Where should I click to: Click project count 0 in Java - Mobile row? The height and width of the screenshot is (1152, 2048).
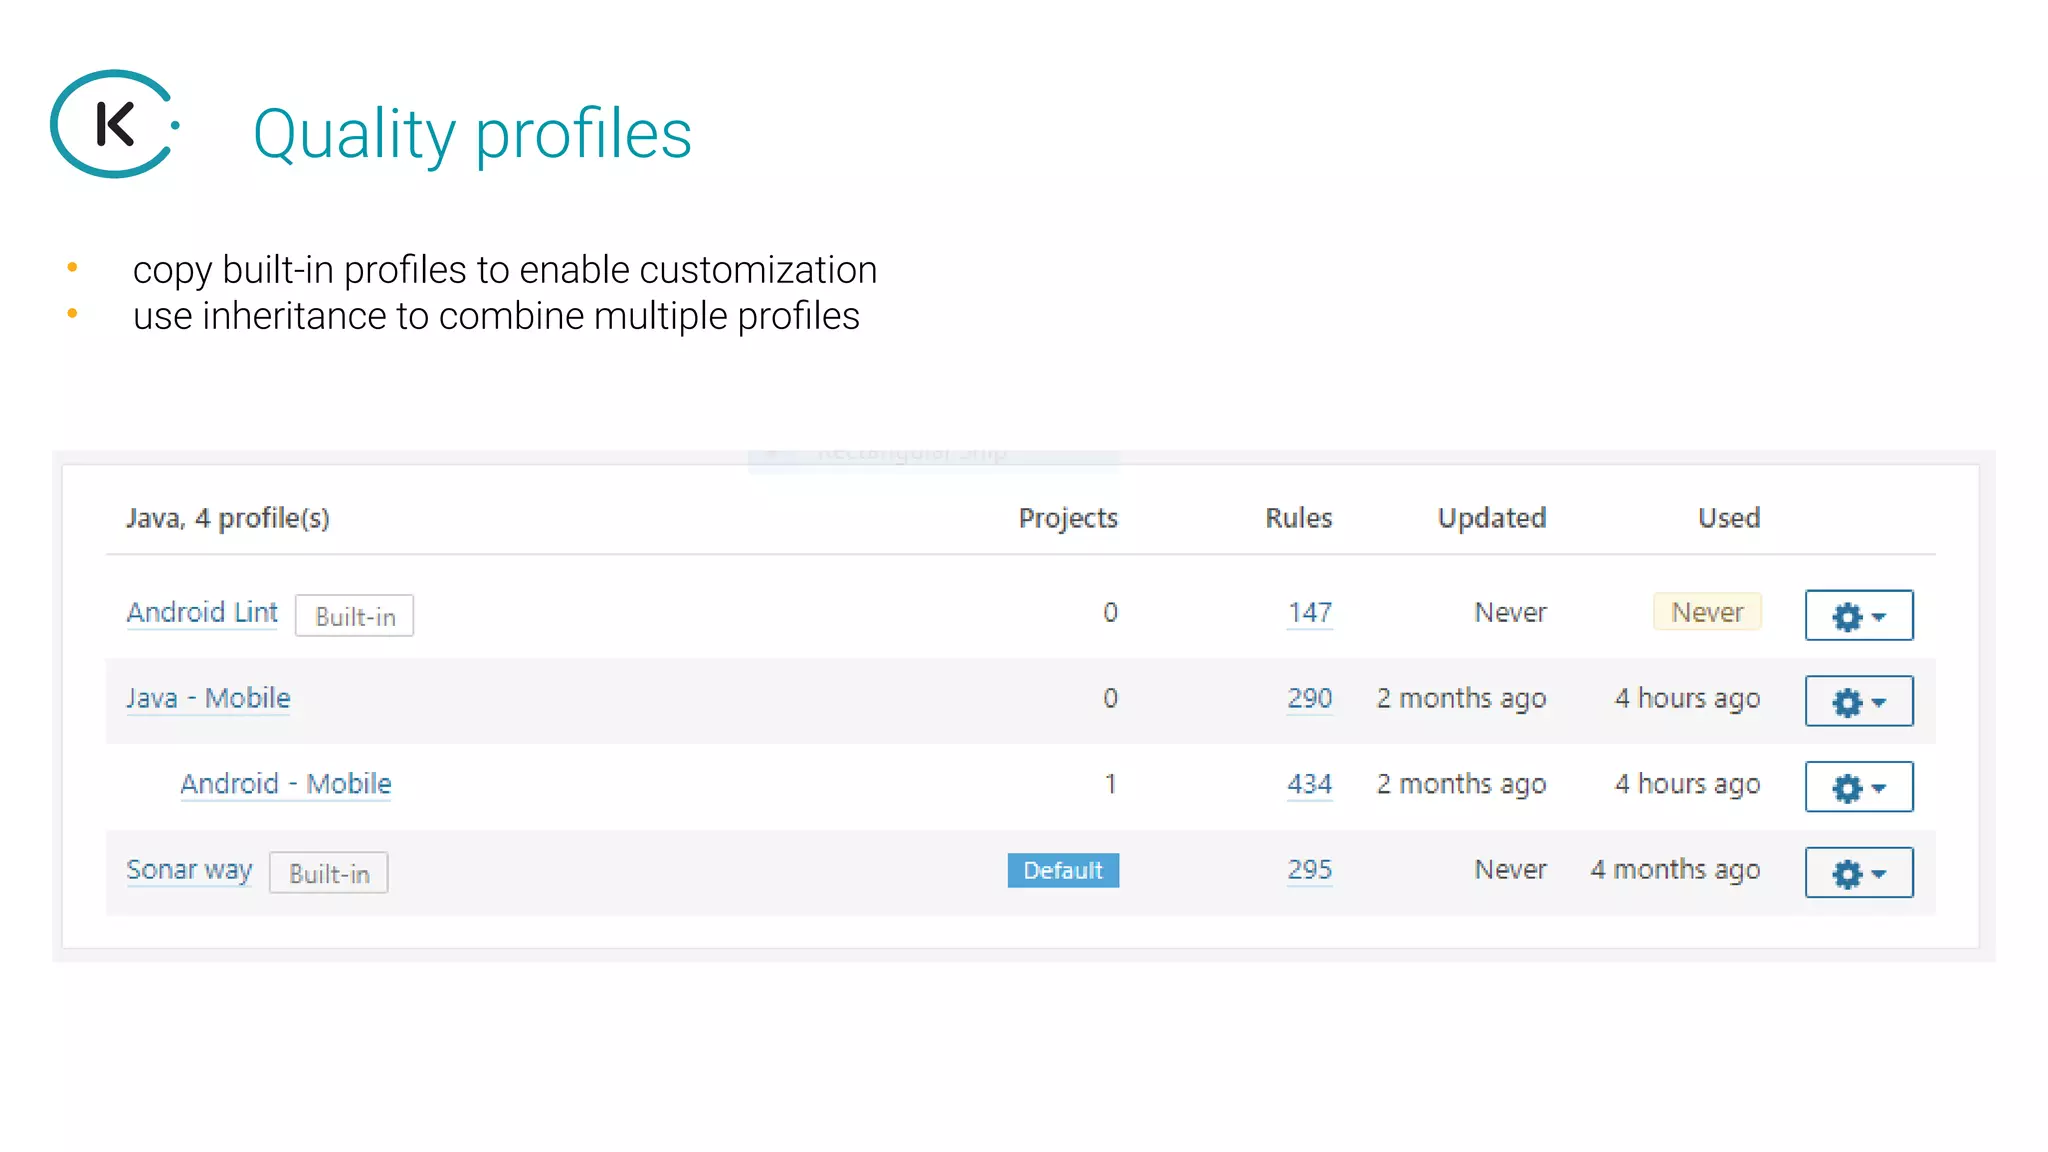pos(1110,698)
